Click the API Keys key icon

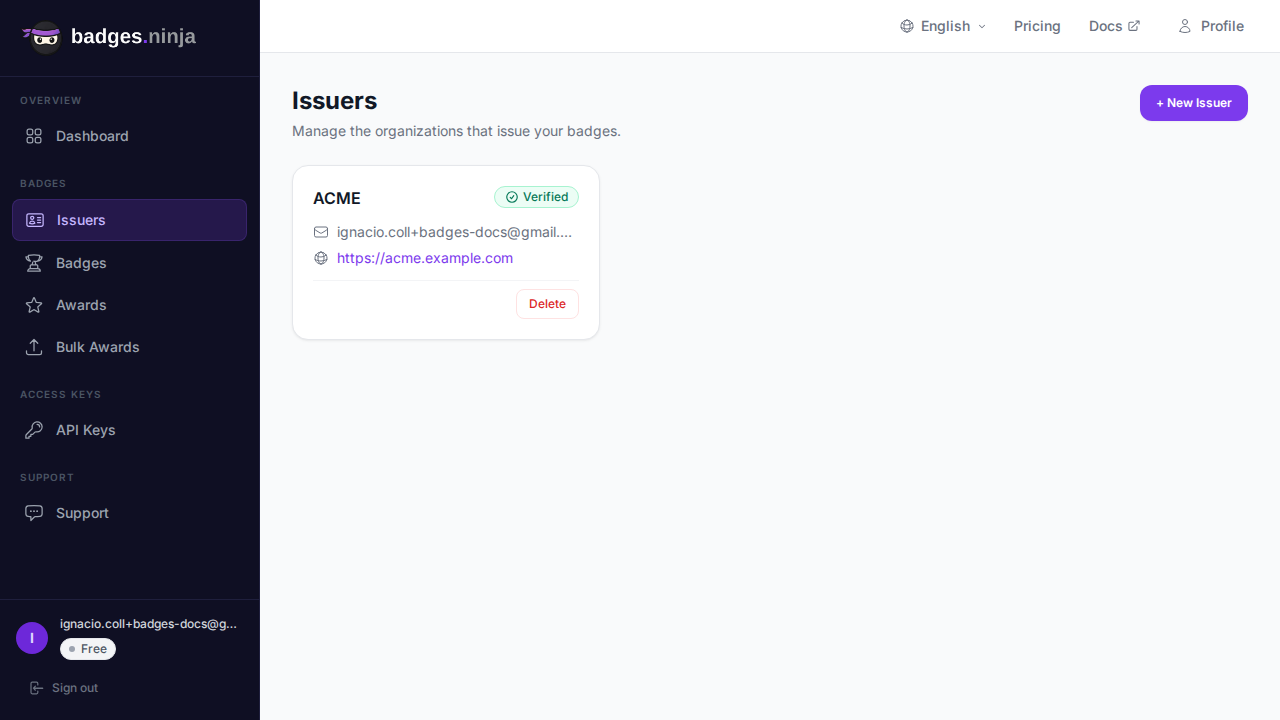tap(34, 430)
